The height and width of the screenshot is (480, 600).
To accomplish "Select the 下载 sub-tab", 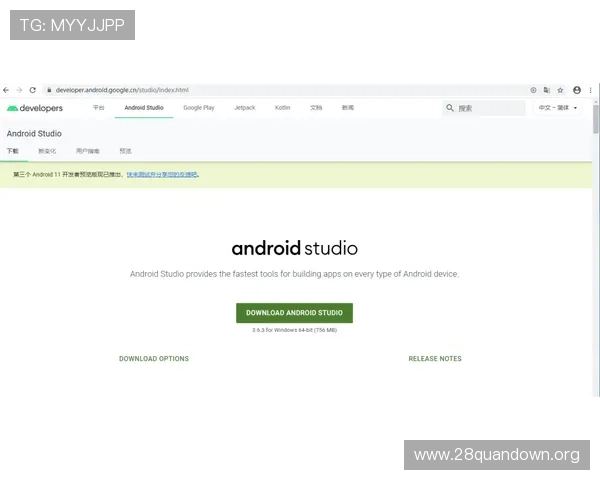I will pos(13,151).
